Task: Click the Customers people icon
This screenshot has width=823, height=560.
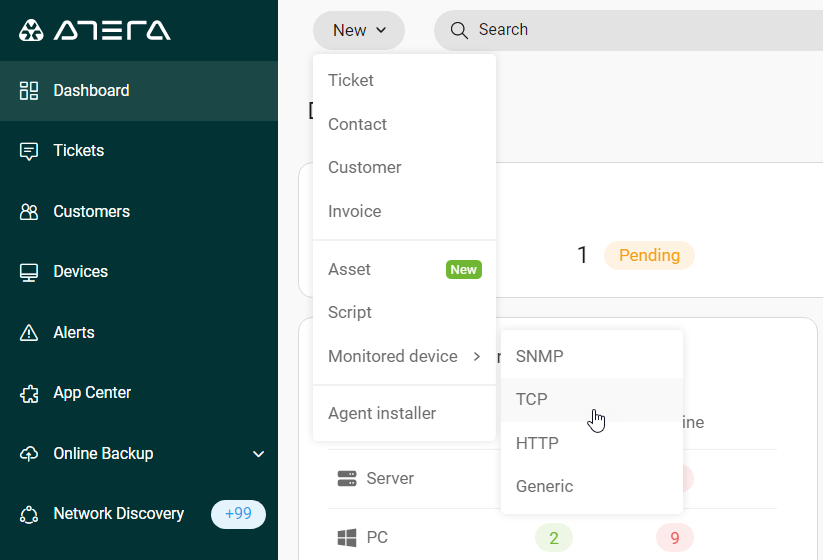Action: [x=29, y=212]
